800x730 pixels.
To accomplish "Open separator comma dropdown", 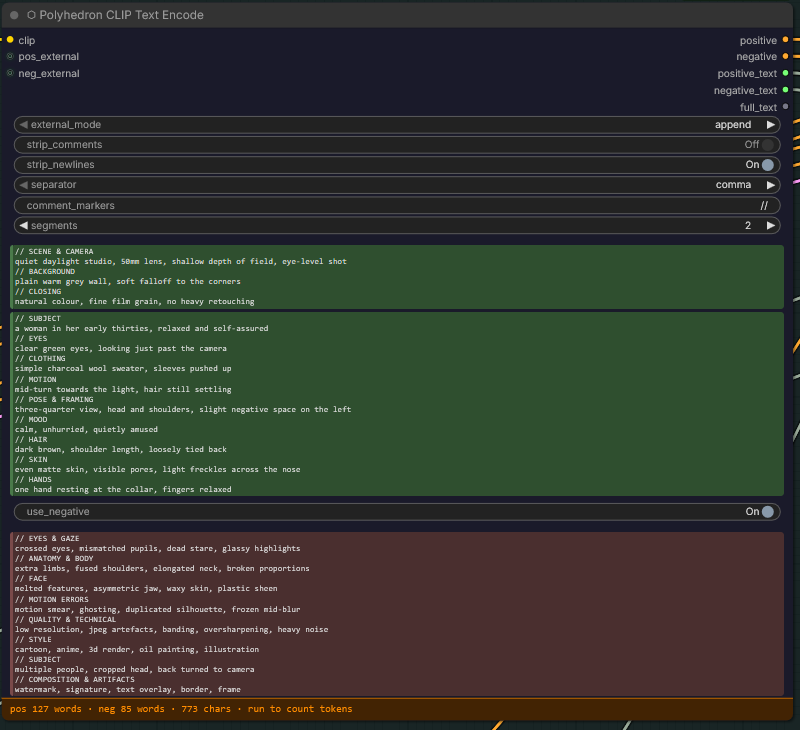I will point(733,185).
